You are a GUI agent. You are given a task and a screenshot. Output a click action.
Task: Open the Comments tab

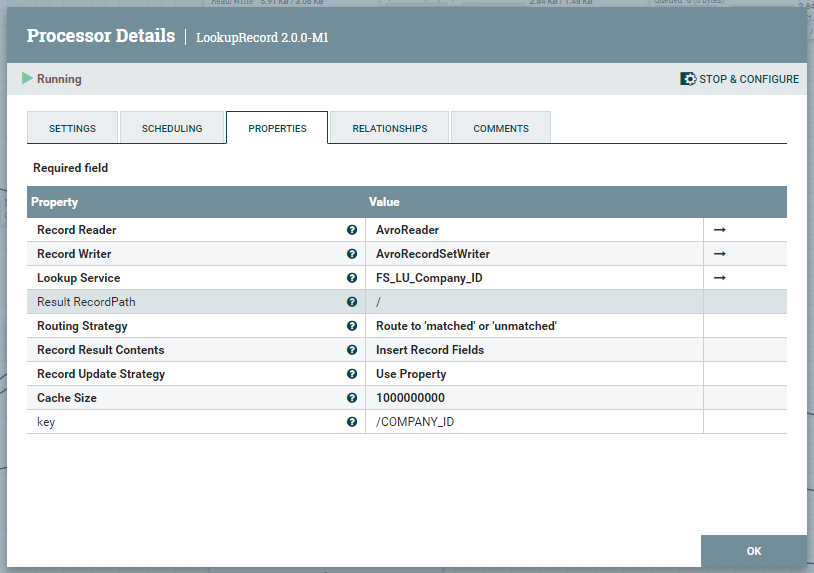tap(501, 128)
